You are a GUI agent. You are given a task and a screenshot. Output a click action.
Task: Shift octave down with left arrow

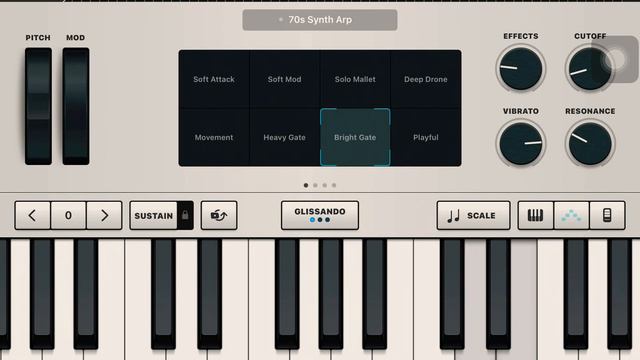click(x=33, y=215)
